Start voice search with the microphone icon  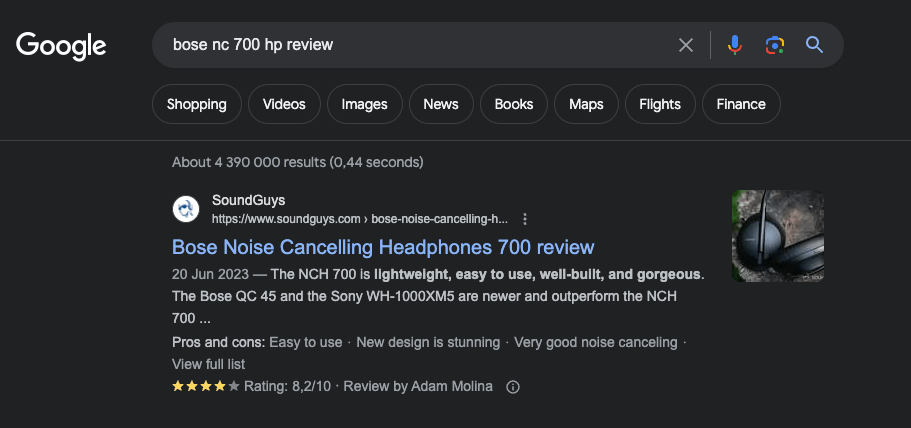point(735,45)
